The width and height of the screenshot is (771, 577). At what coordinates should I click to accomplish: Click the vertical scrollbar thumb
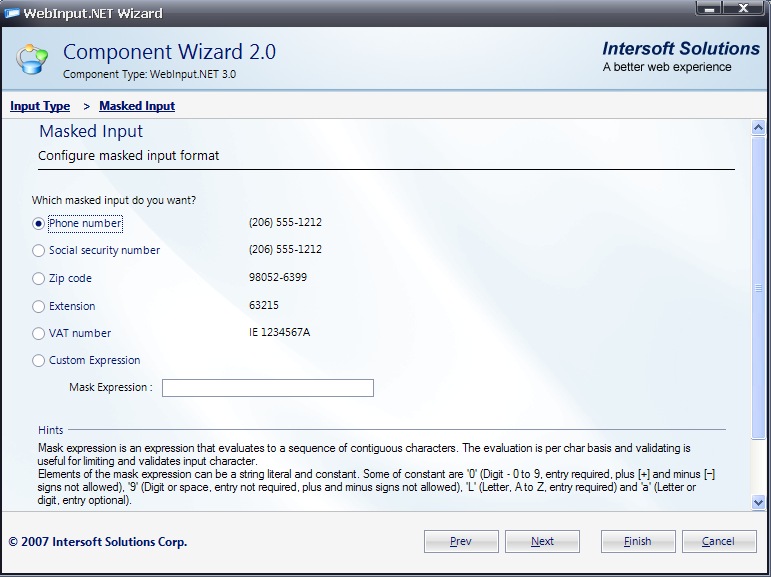click(x=758, y=288)
